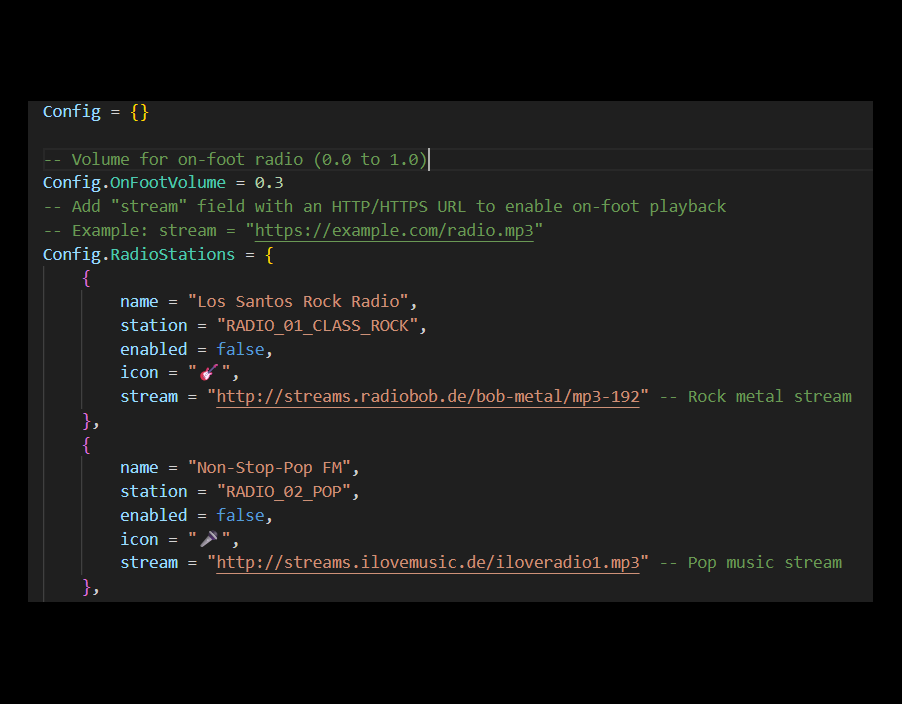This screenshot has width=902, height=704.
Task: Click the "Los Santos Rock Radio" name string
Action: (301, 302)
